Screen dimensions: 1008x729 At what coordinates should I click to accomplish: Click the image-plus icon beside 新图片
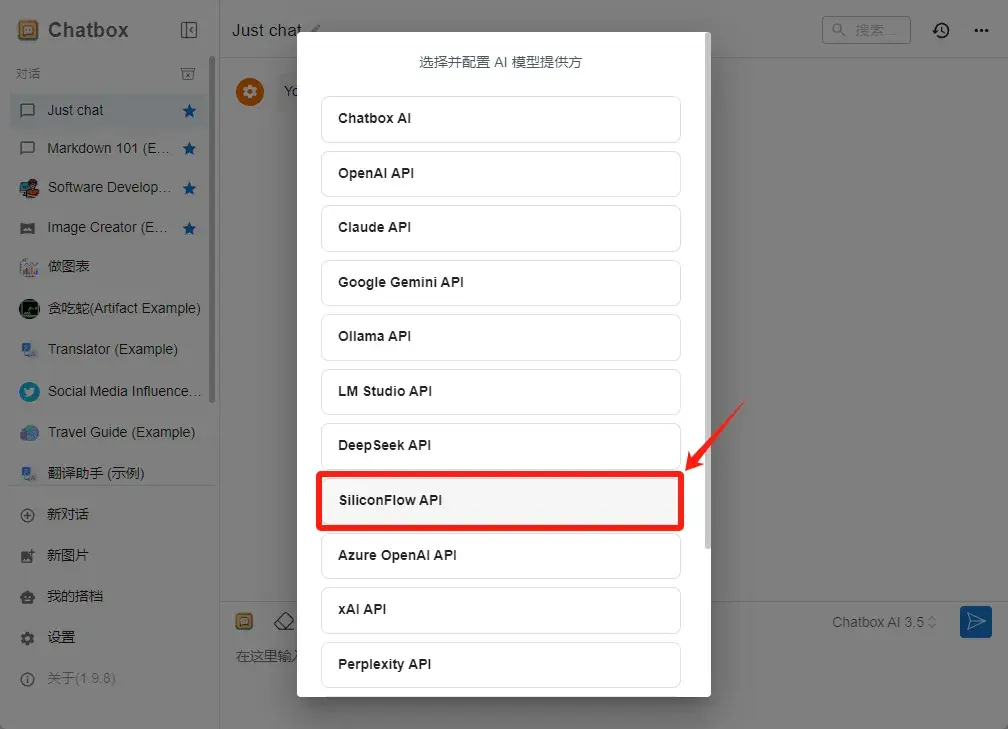[x=28, y=557]
